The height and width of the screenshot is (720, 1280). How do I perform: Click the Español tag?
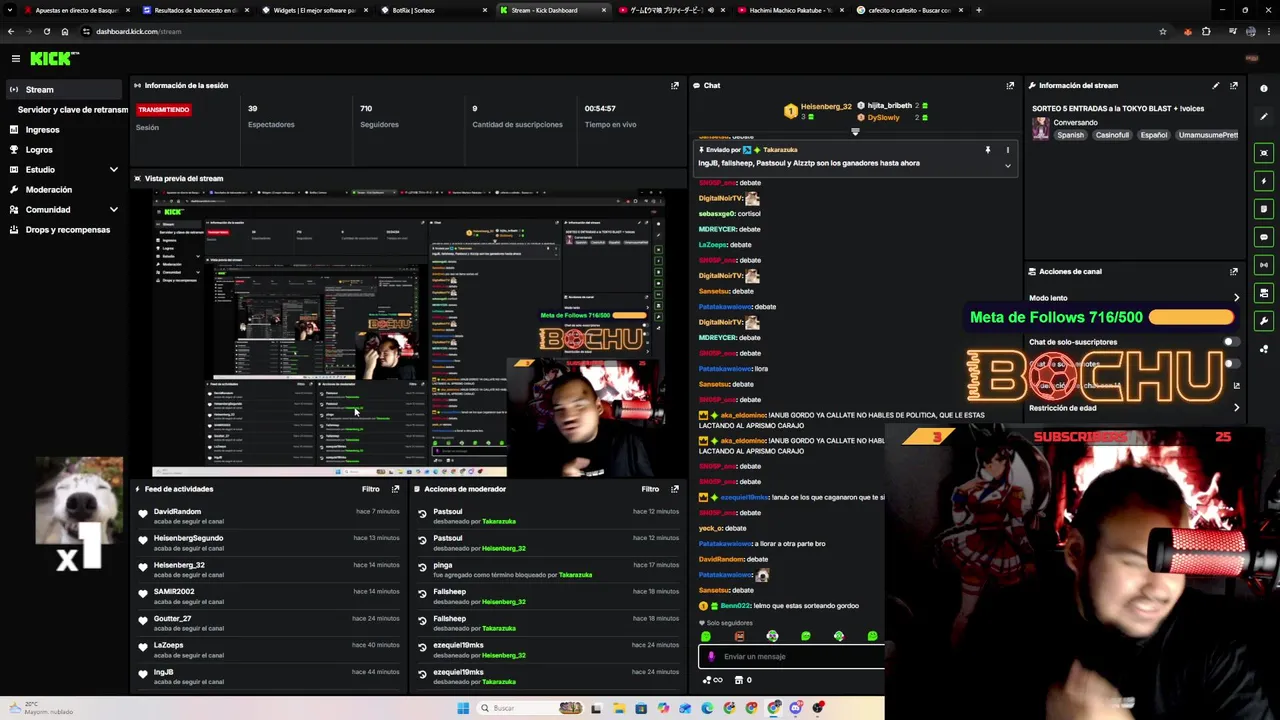coord(1154,135)
